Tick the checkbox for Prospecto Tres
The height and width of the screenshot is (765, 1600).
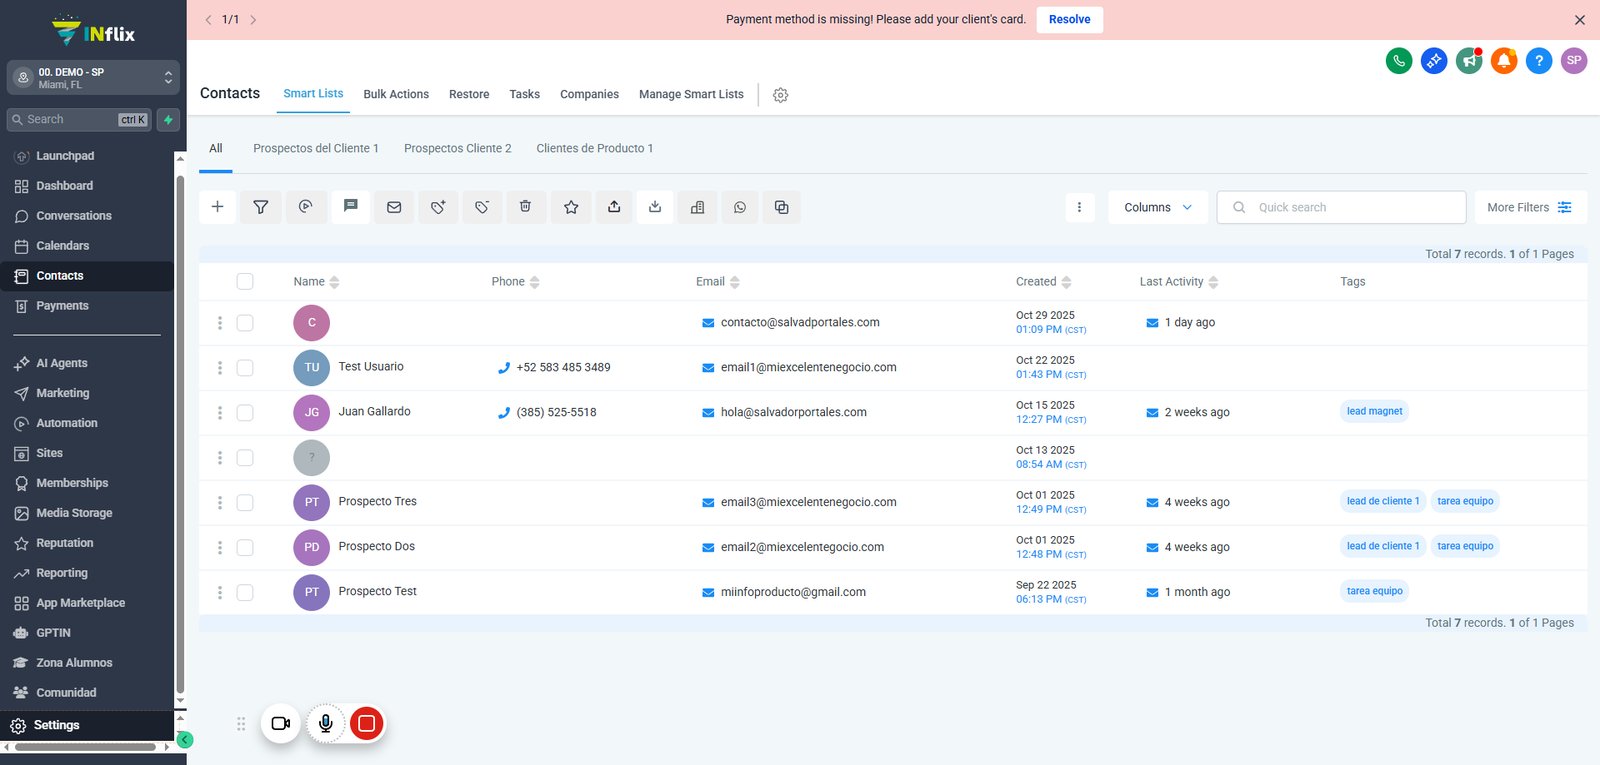[245, 503]
